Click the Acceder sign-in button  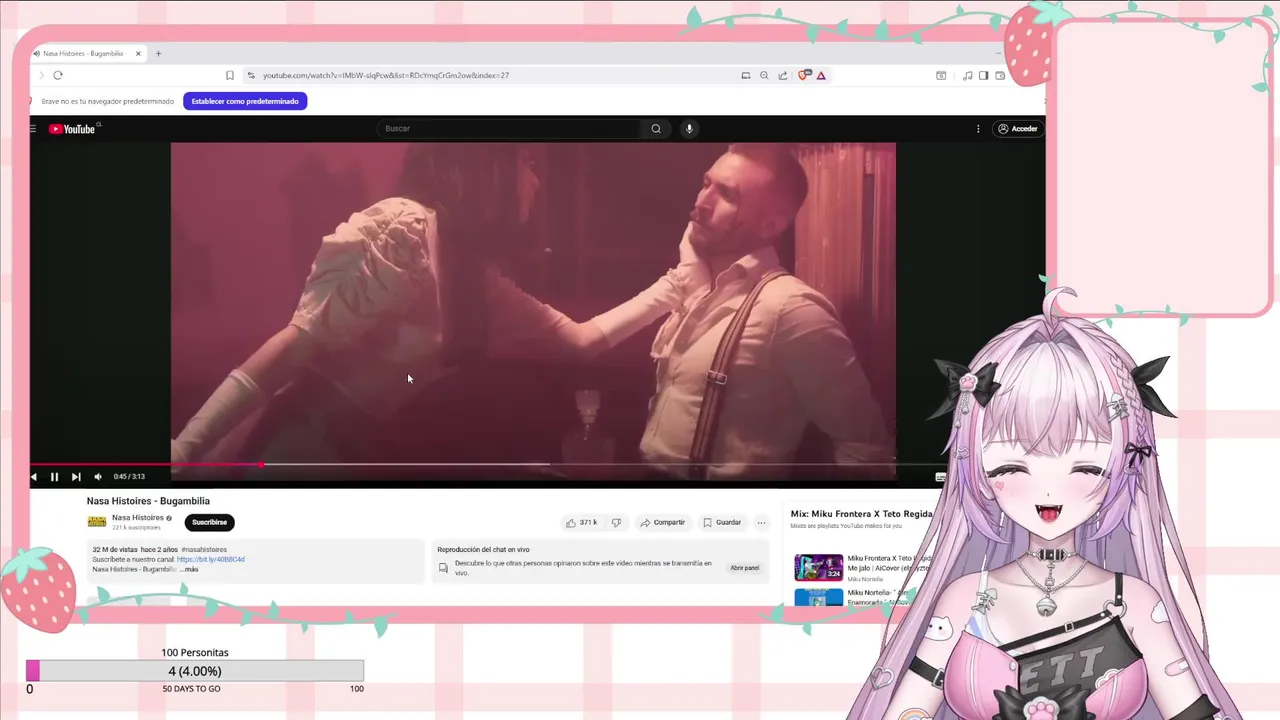pos(1018,128)
